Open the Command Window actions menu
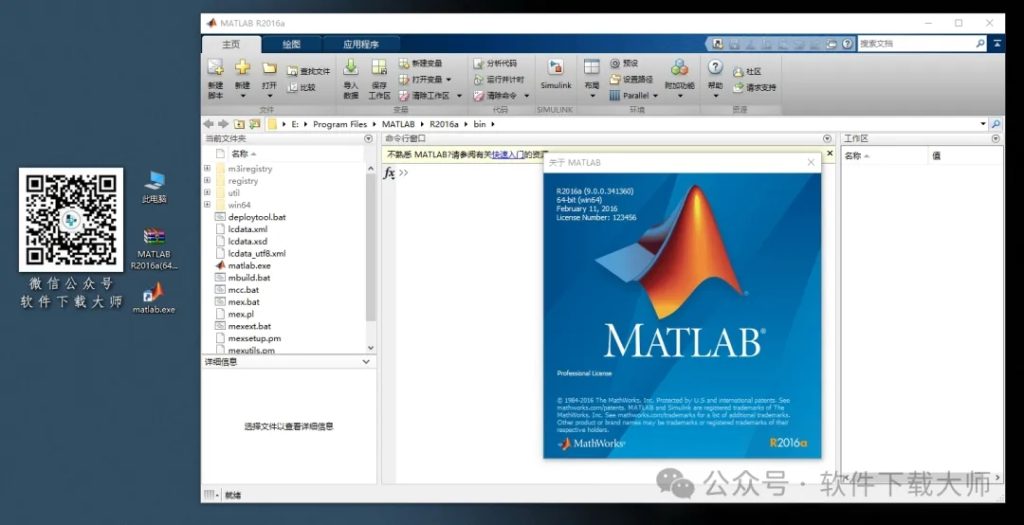 click(827, 138)
